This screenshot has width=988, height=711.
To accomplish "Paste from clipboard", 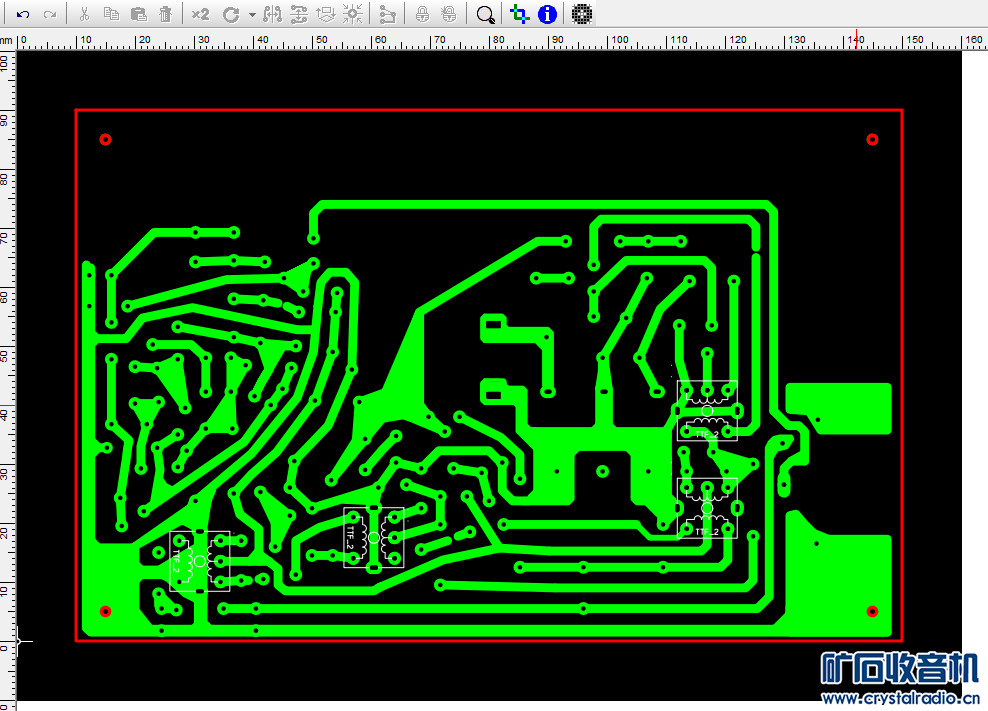I will click(139, 14).
